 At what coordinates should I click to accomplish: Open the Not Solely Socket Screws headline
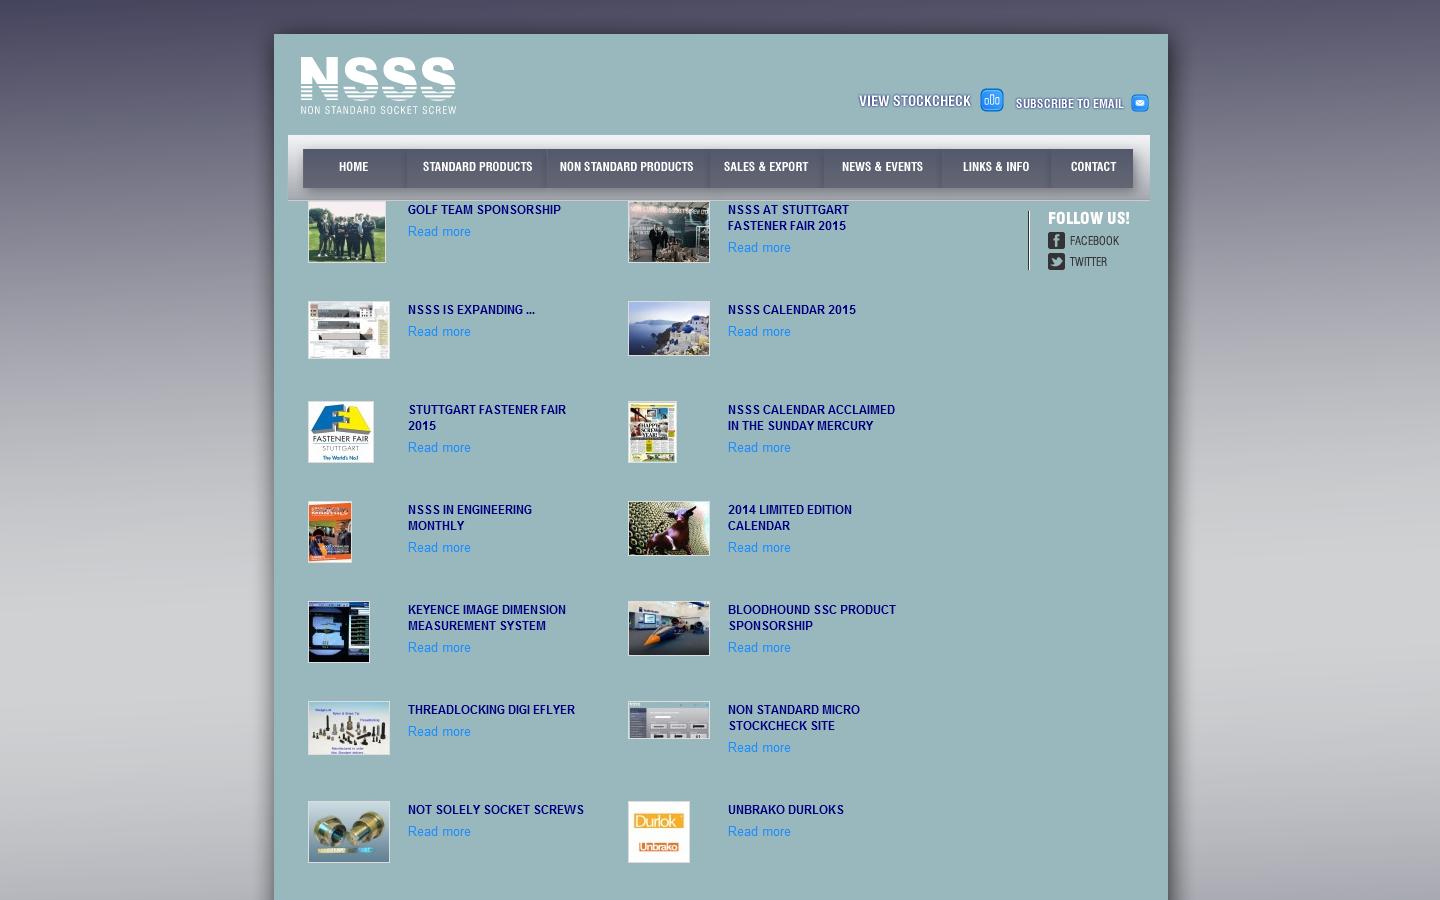pyautogui.click(x=495, y=810)
